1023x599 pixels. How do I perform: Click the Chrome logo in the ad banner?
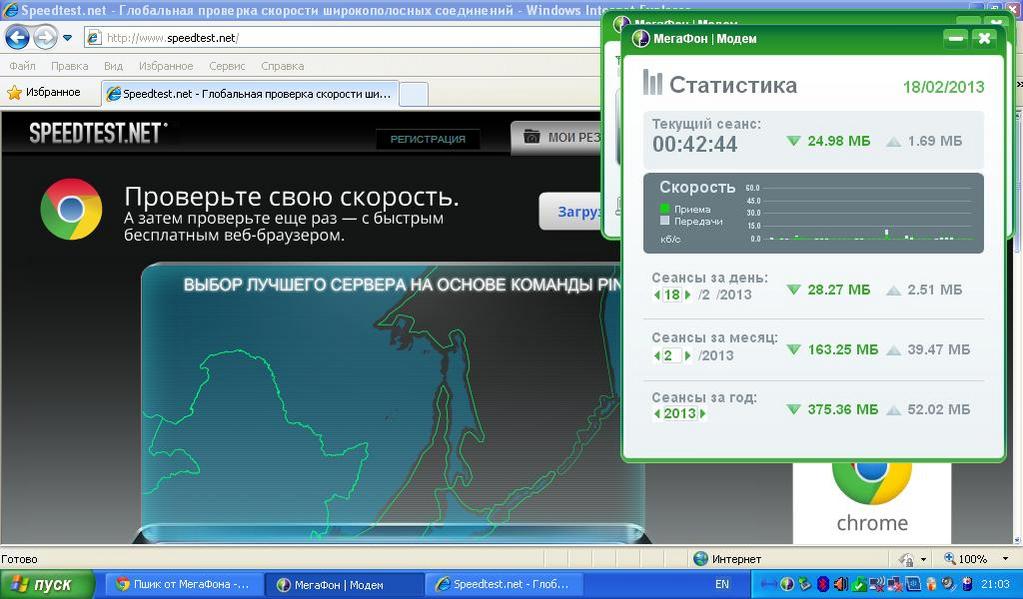pos(71,209)
